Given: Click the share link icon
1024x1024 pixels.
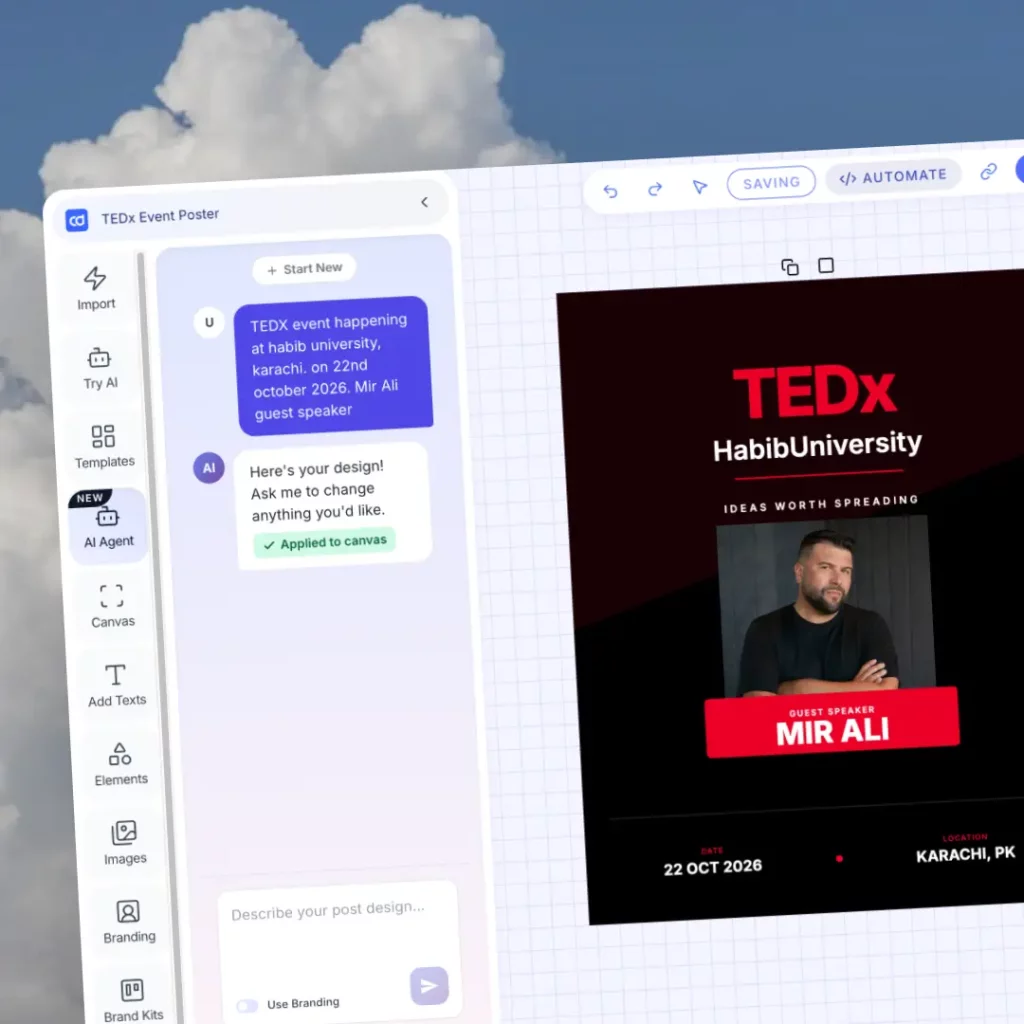Looking at the screenshot, I should (989, 172).
